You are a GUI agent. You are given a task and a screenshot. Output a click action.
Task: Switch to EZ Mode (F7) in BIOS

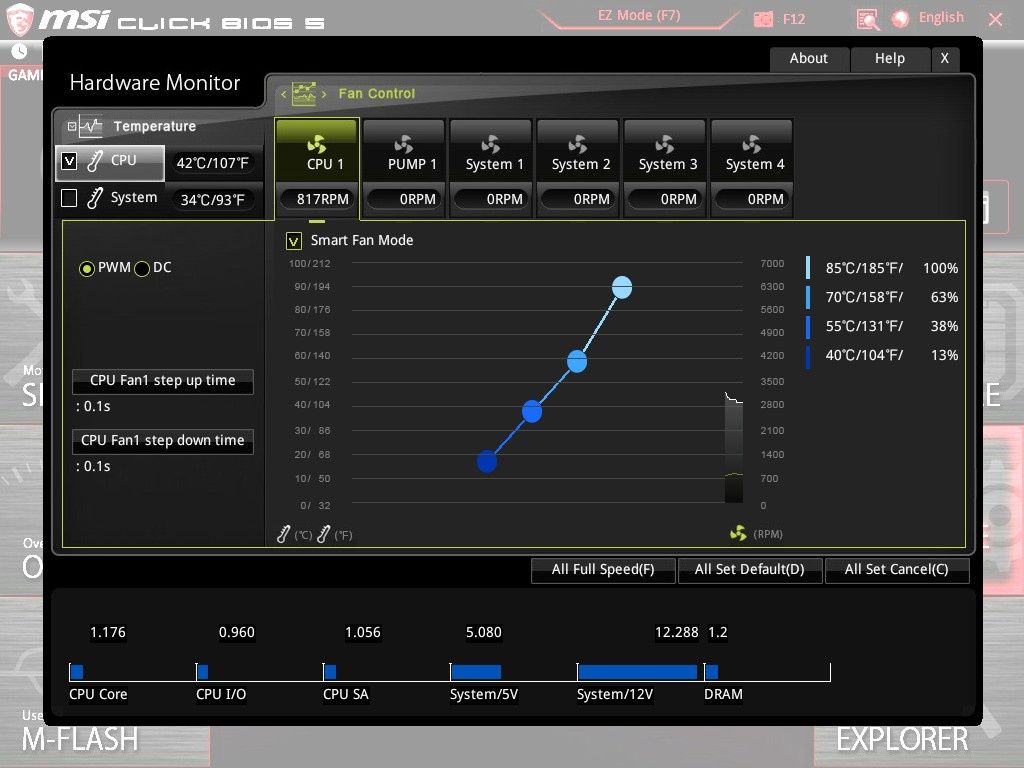639,16
